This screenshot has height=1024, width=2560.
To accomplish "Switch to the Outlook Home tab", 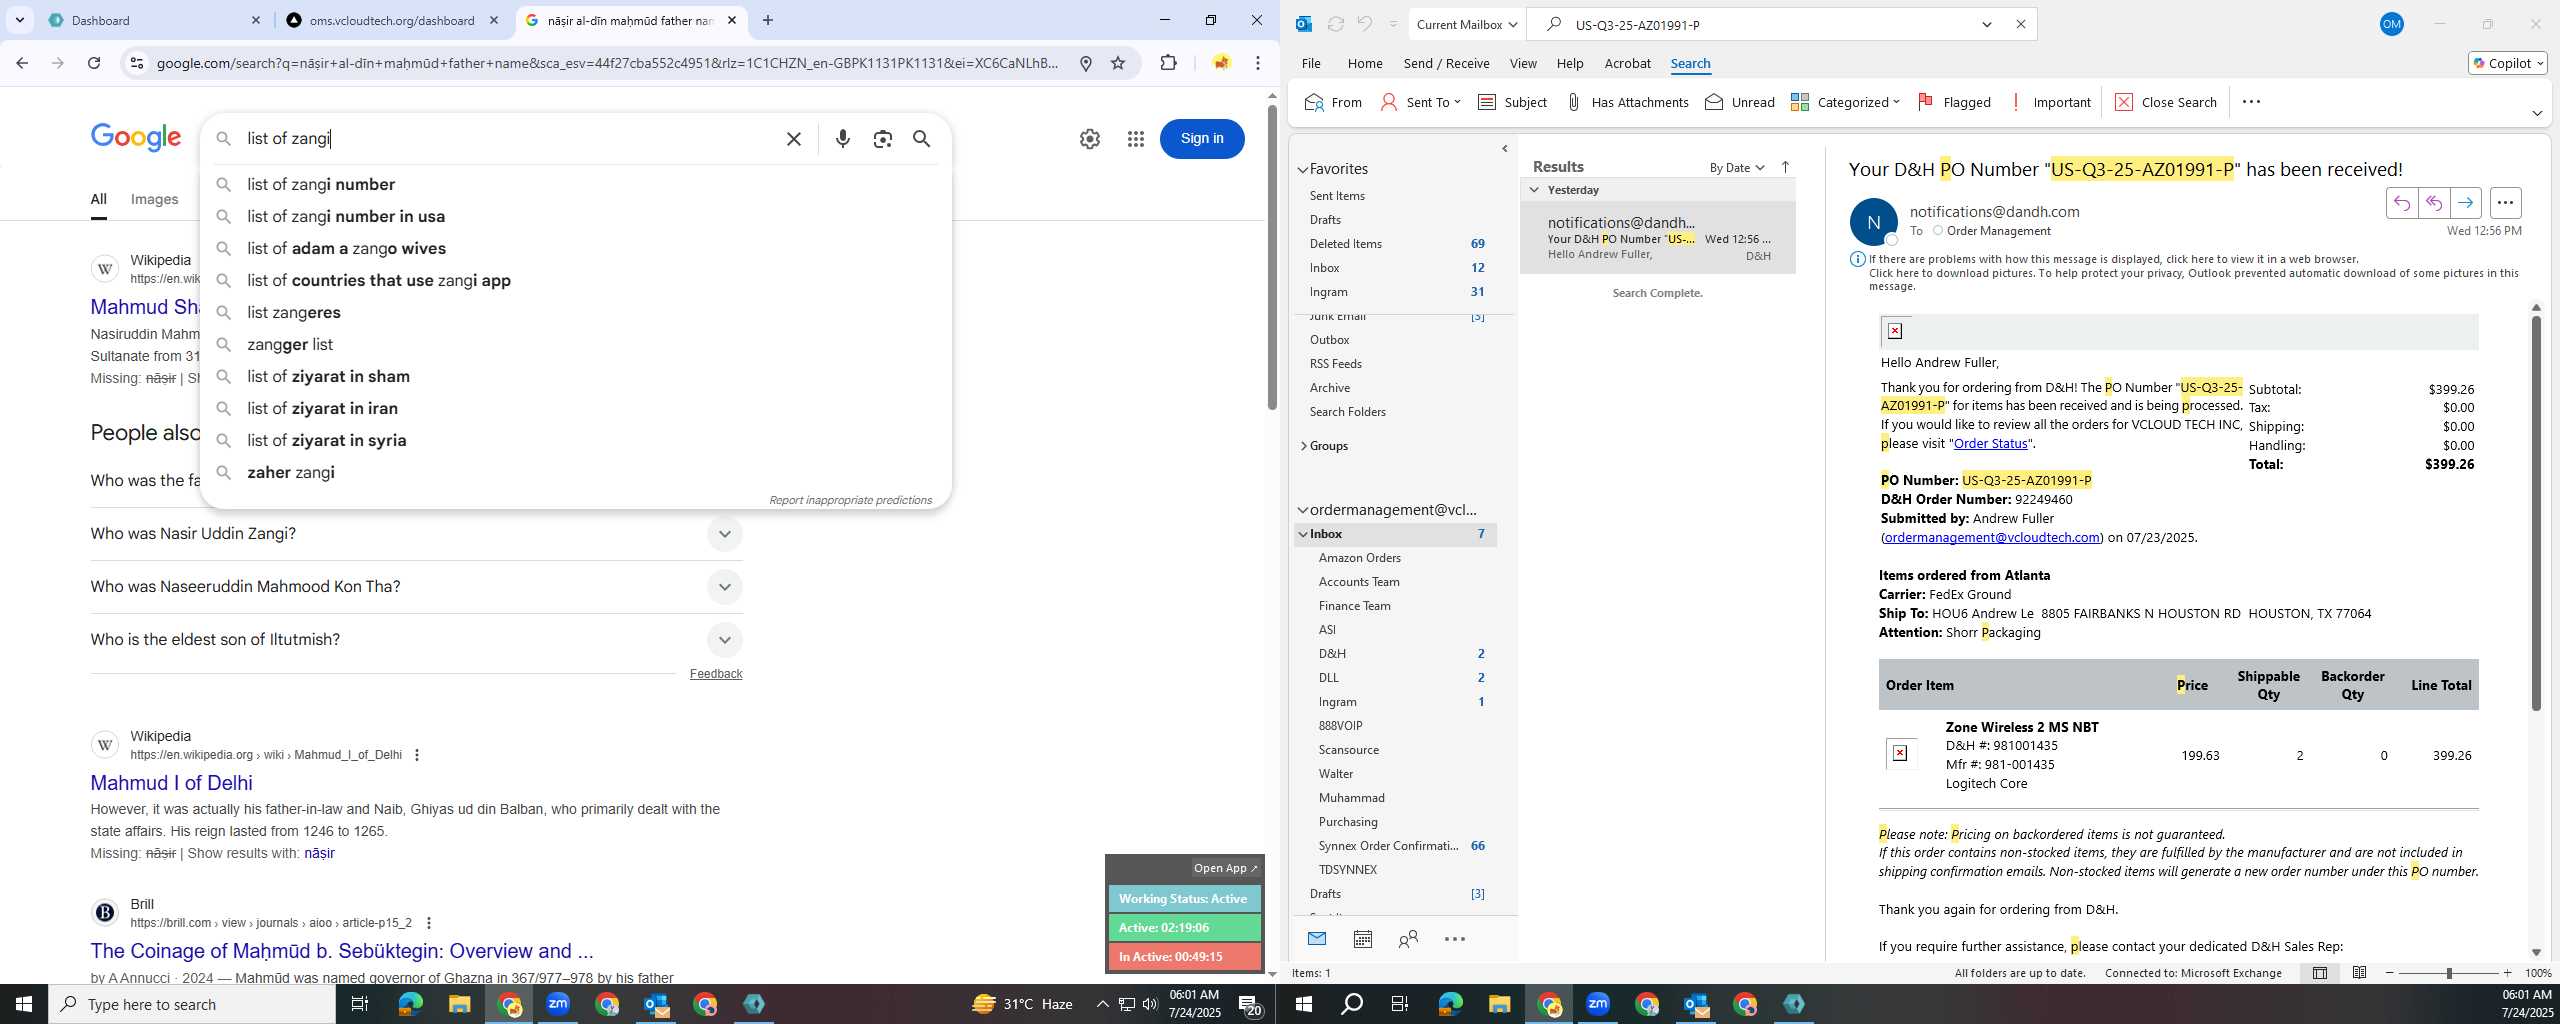I will pyautogui.click(x=1365, y=63).
